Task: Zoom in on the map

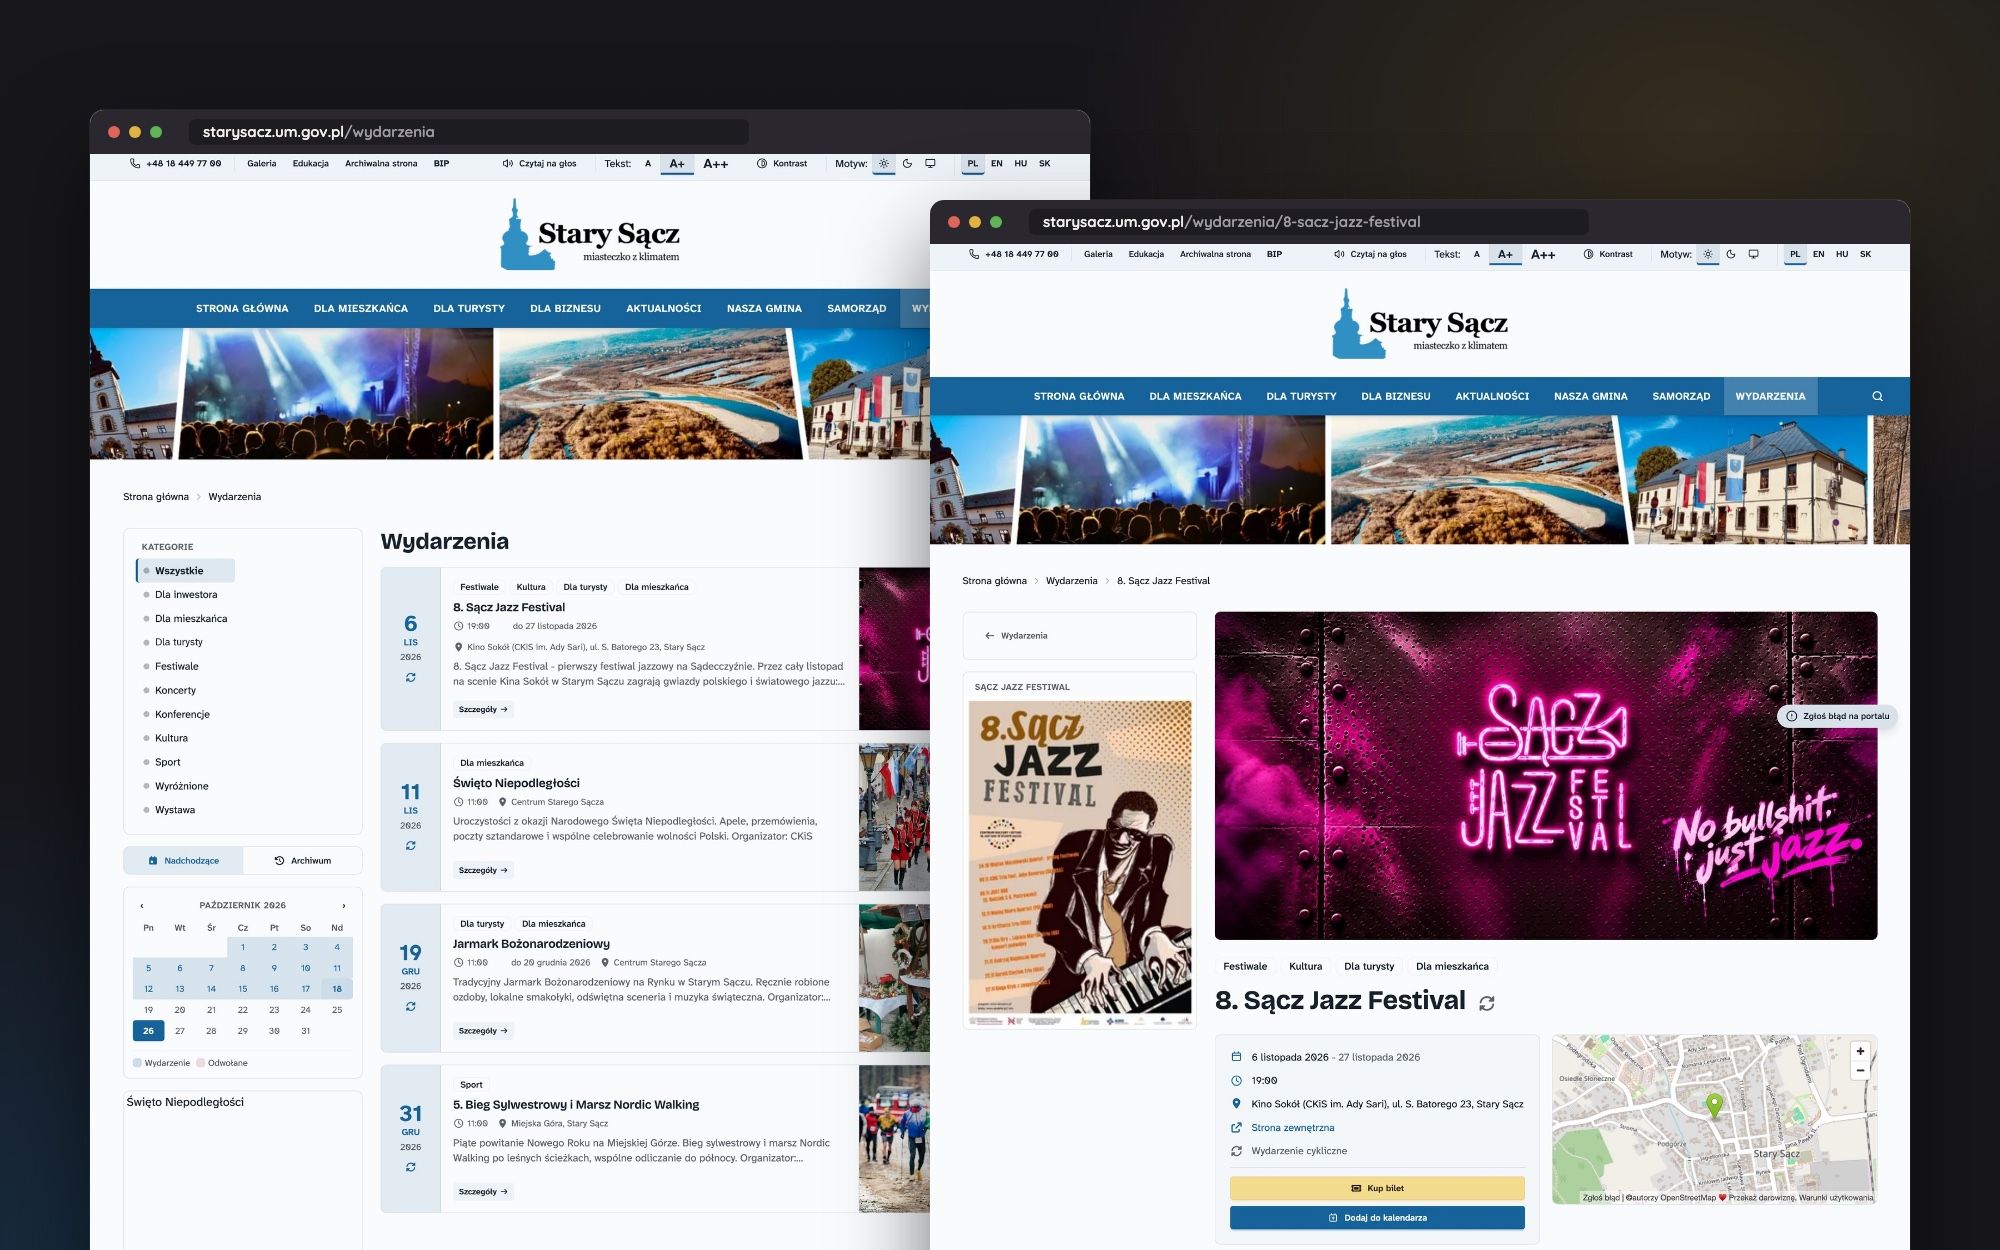Action: [1860, 1051]
